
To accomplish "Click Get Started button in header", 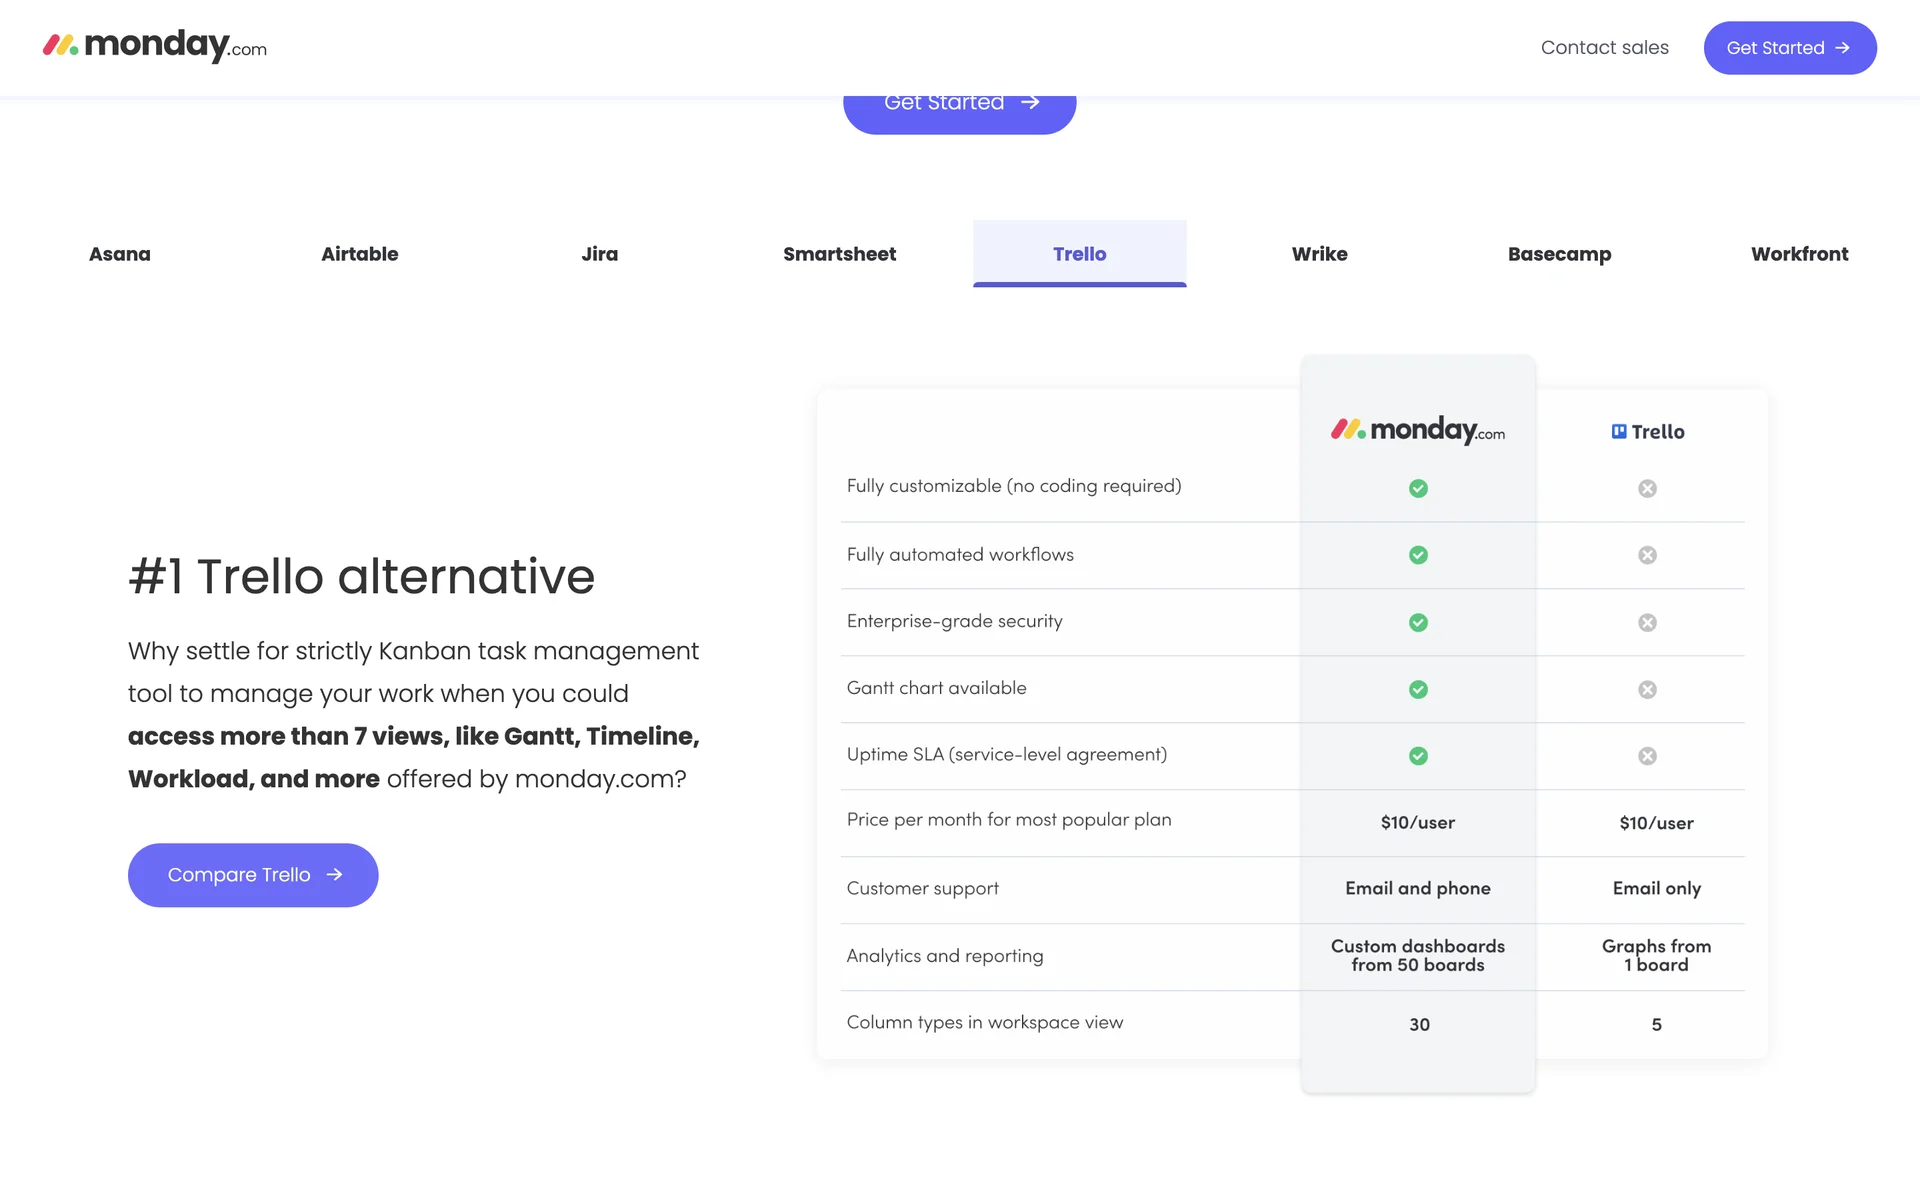I will 1789,48.
